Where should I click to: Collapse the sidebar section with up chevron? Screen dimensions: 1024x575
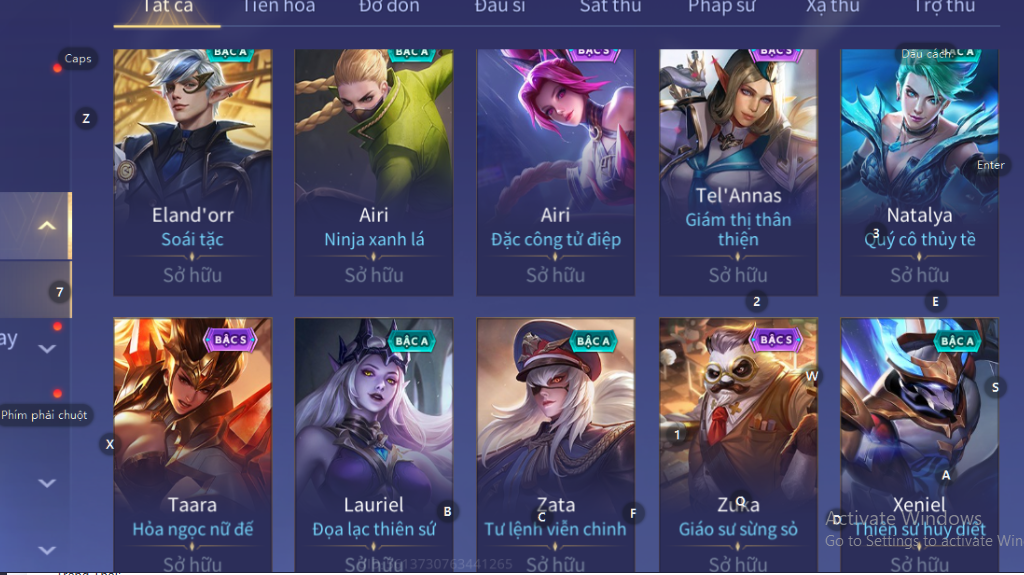click(x=46, y=226)
